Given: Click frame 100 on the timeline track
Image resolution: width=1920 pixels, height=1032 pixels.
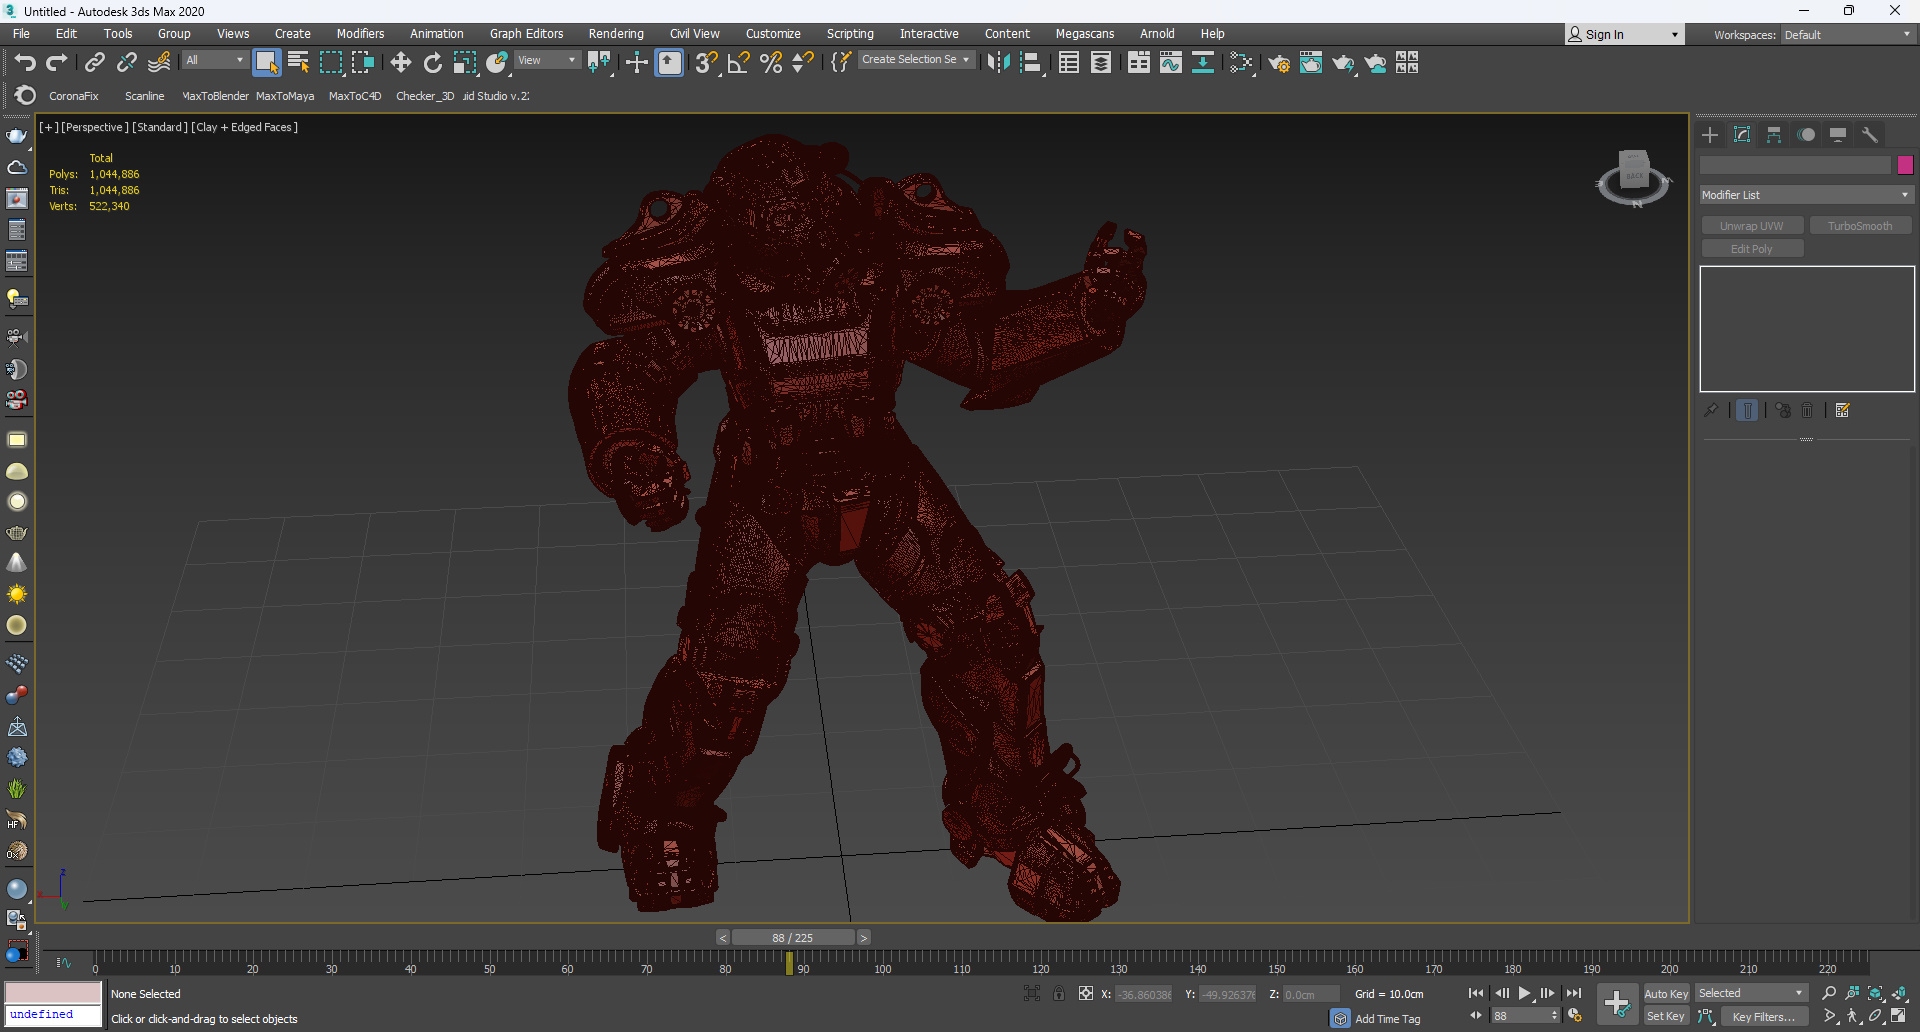Looking at the screenshot, I should click(x=883, y=962).
